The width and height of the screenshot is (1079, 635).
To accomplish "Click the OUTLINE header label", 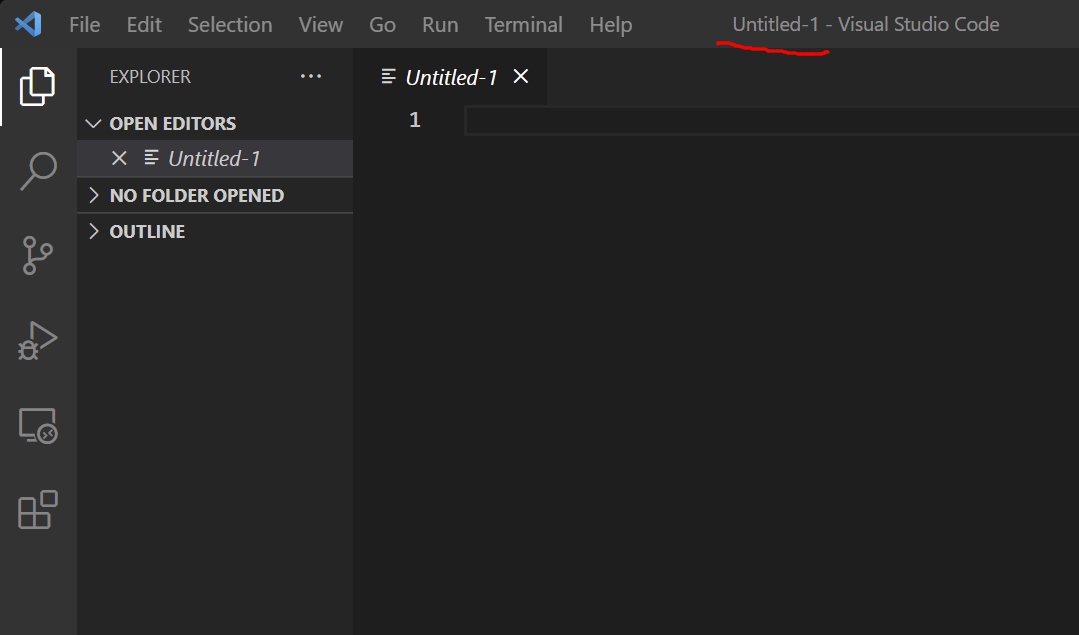I will pyautogui.click(x=147, y=231).
